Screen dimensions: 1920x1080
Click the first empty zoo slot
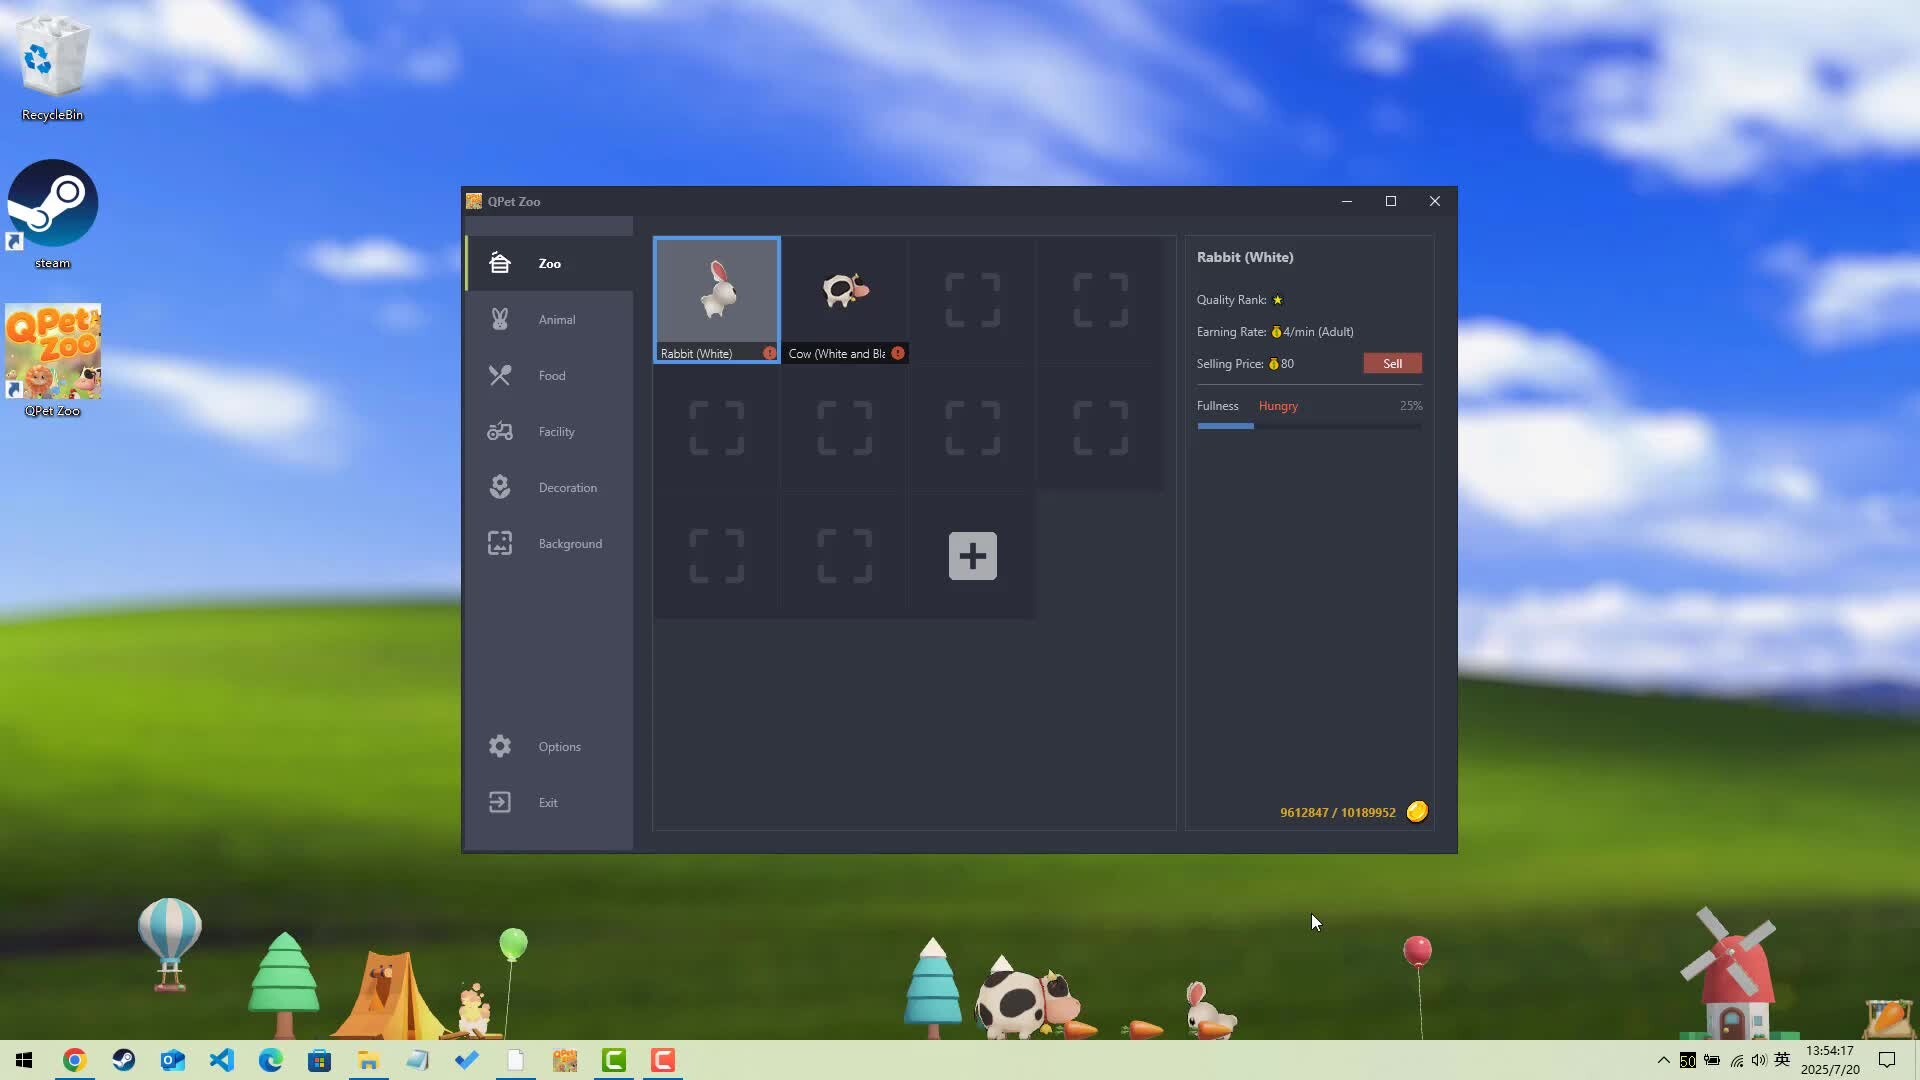click(972, 300)
